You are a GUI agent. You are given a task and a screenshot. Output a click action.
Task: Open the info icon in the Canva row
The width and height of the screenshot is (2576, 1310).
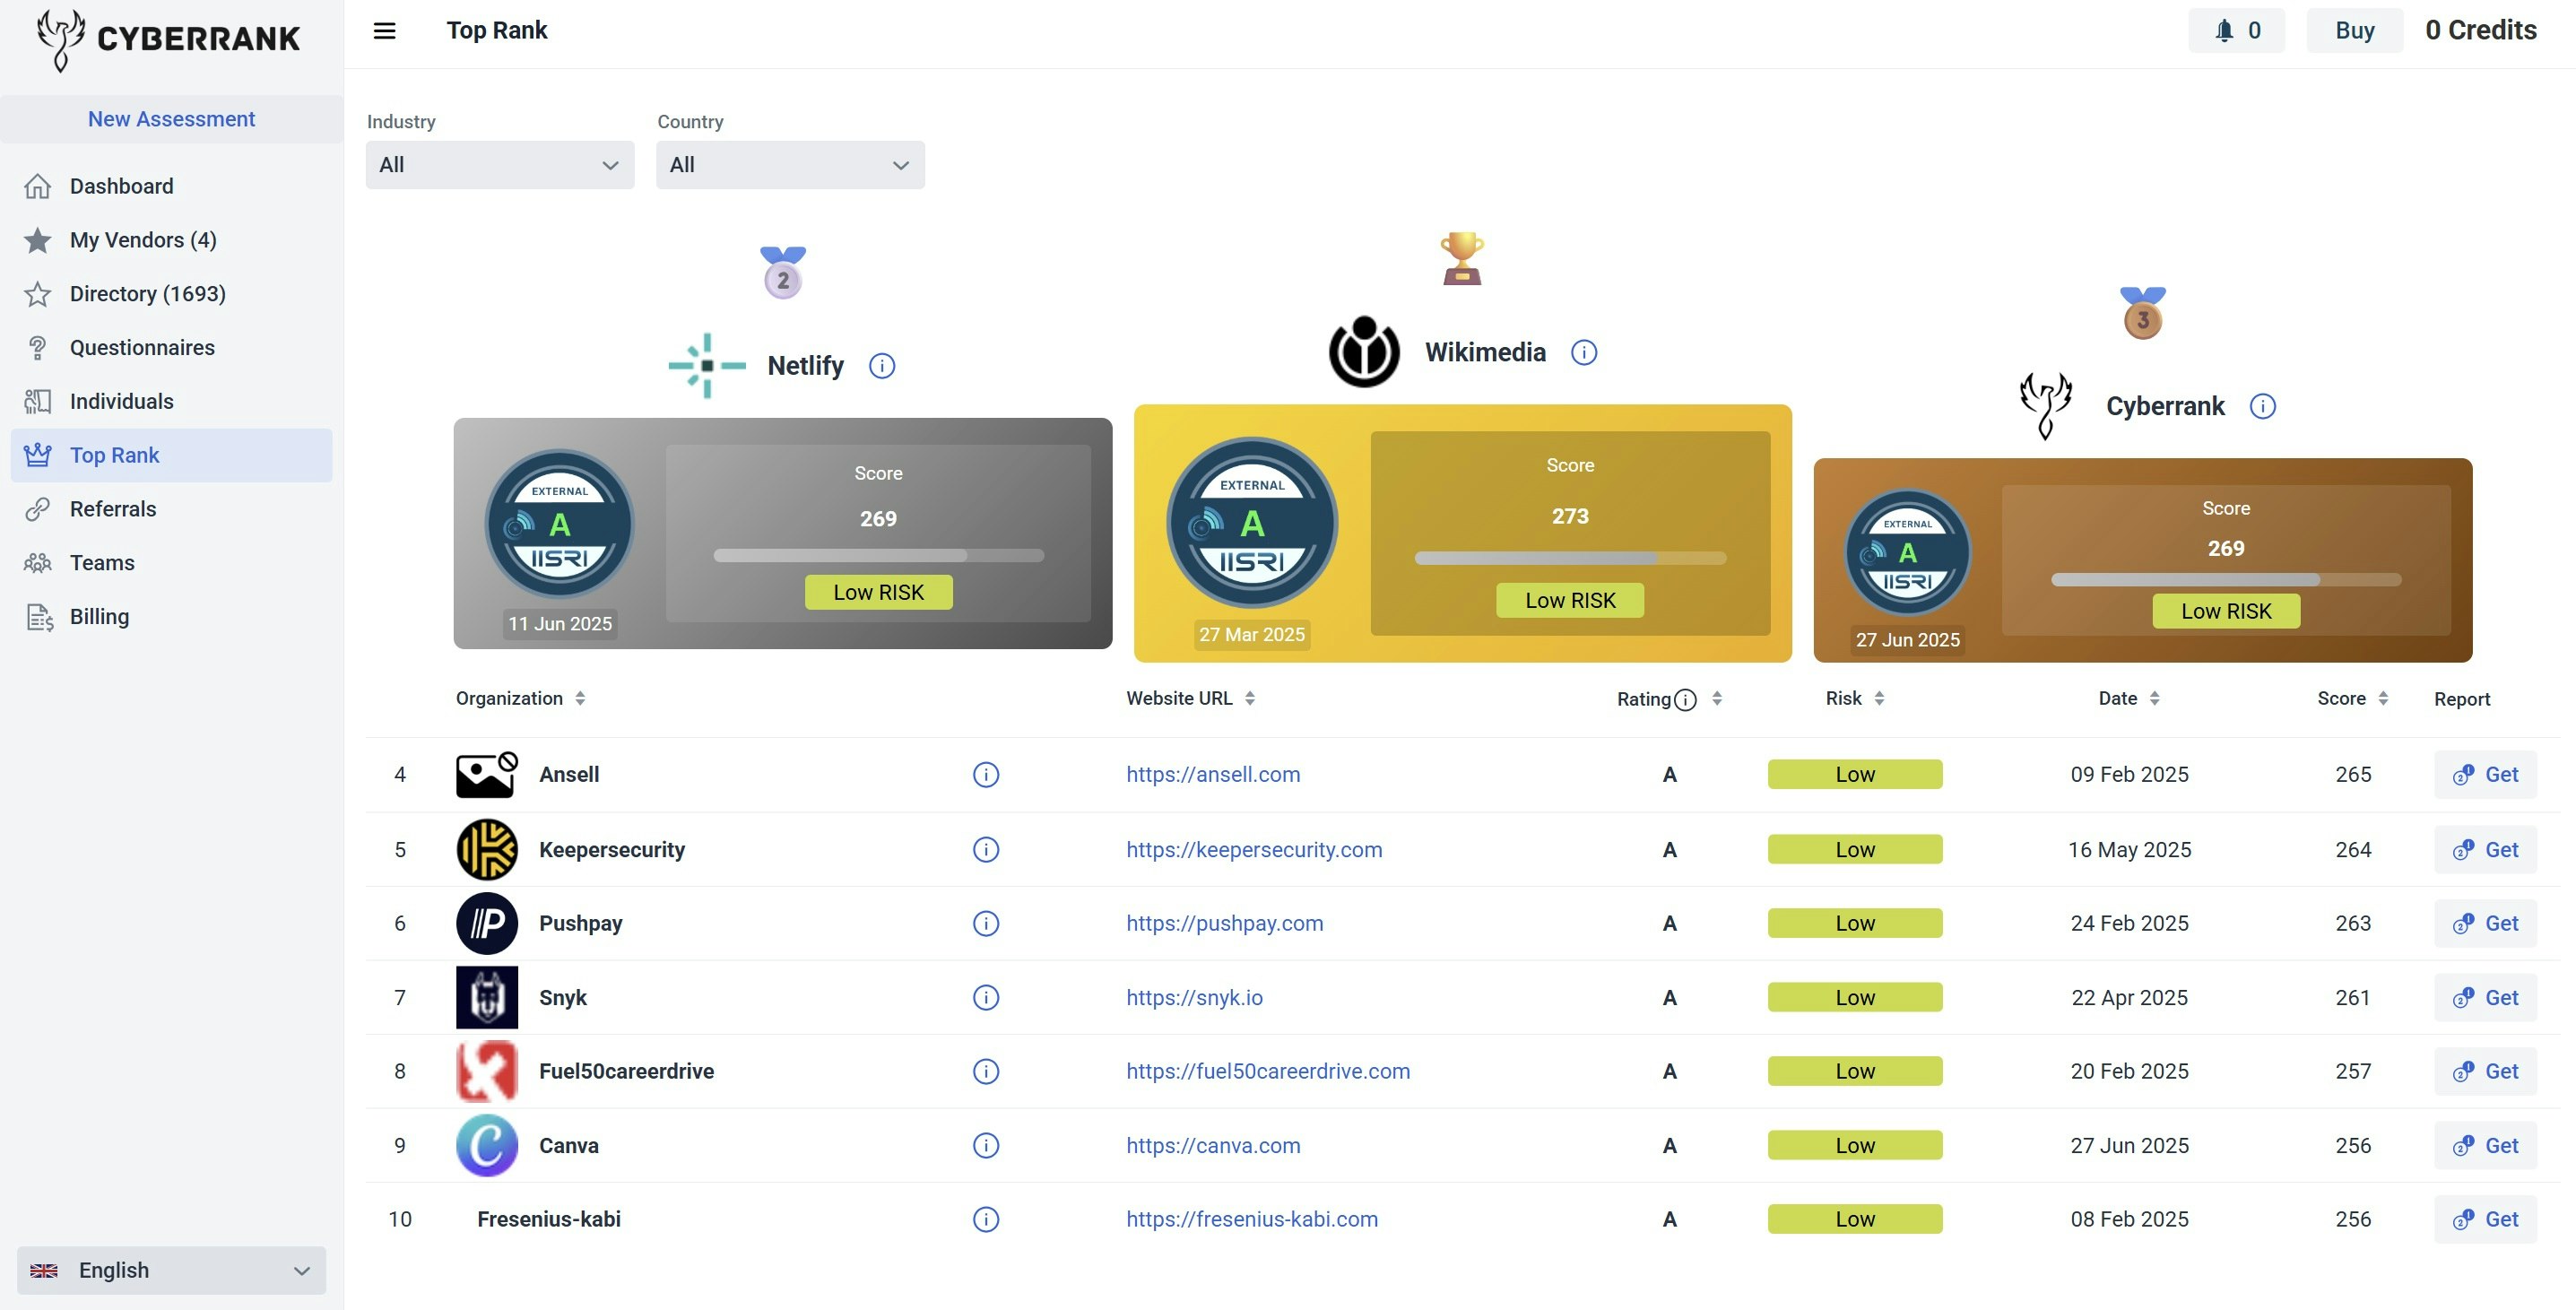985,1146
